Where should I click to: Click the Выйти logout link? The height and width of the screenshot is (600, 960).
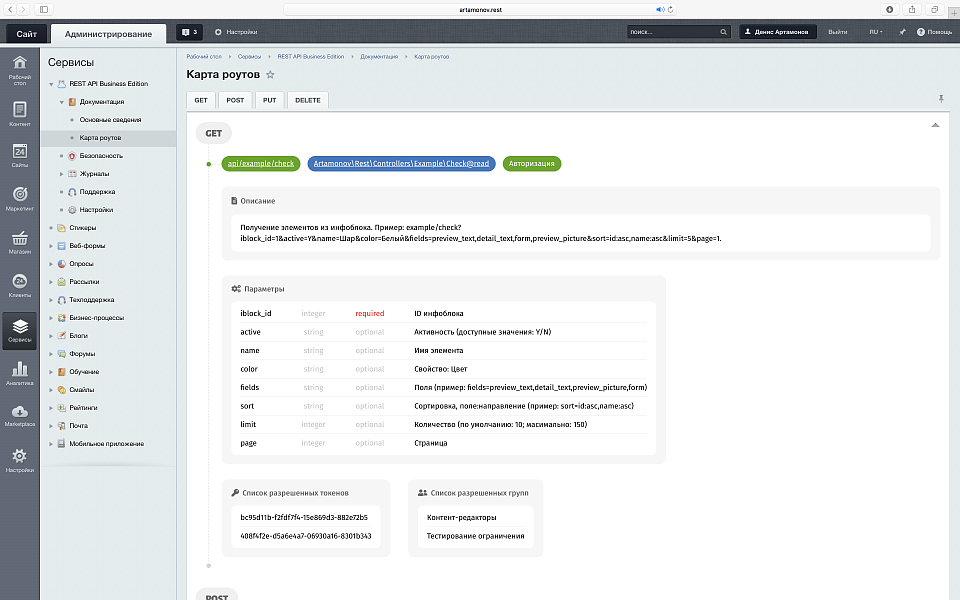click(837, 32)
